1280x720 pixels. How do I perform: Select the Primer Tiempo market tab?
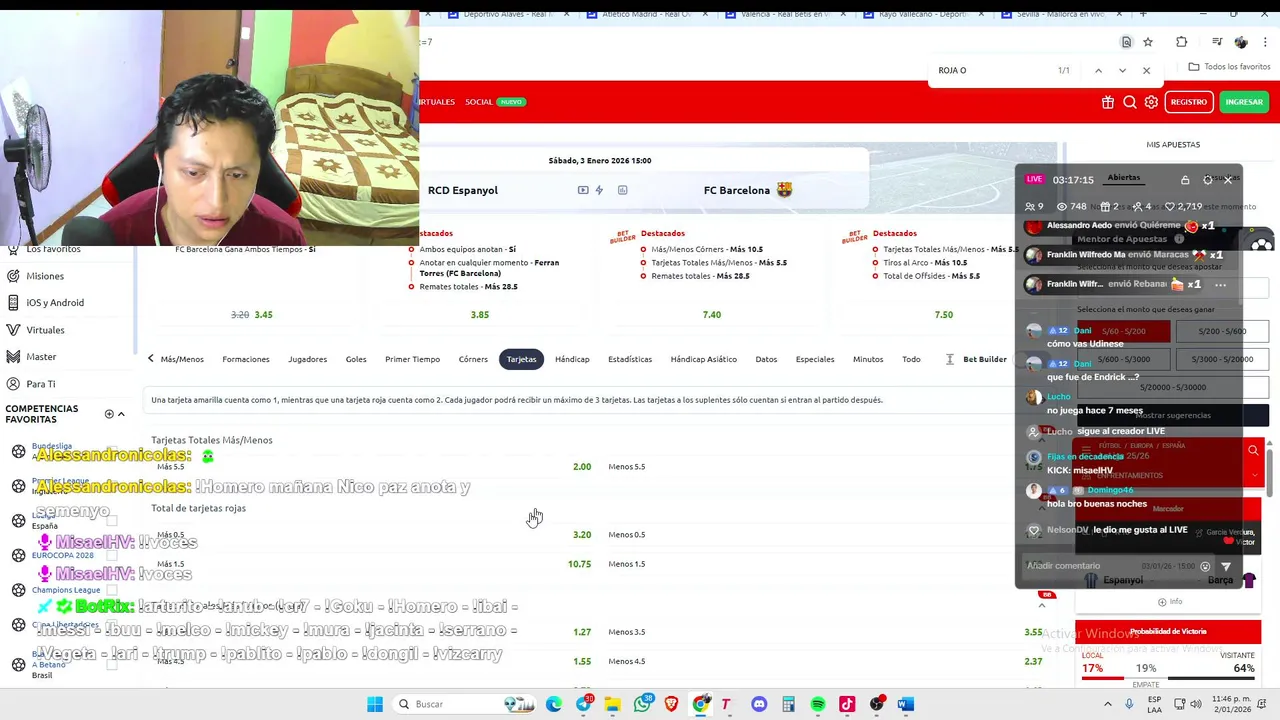point(412,359)
